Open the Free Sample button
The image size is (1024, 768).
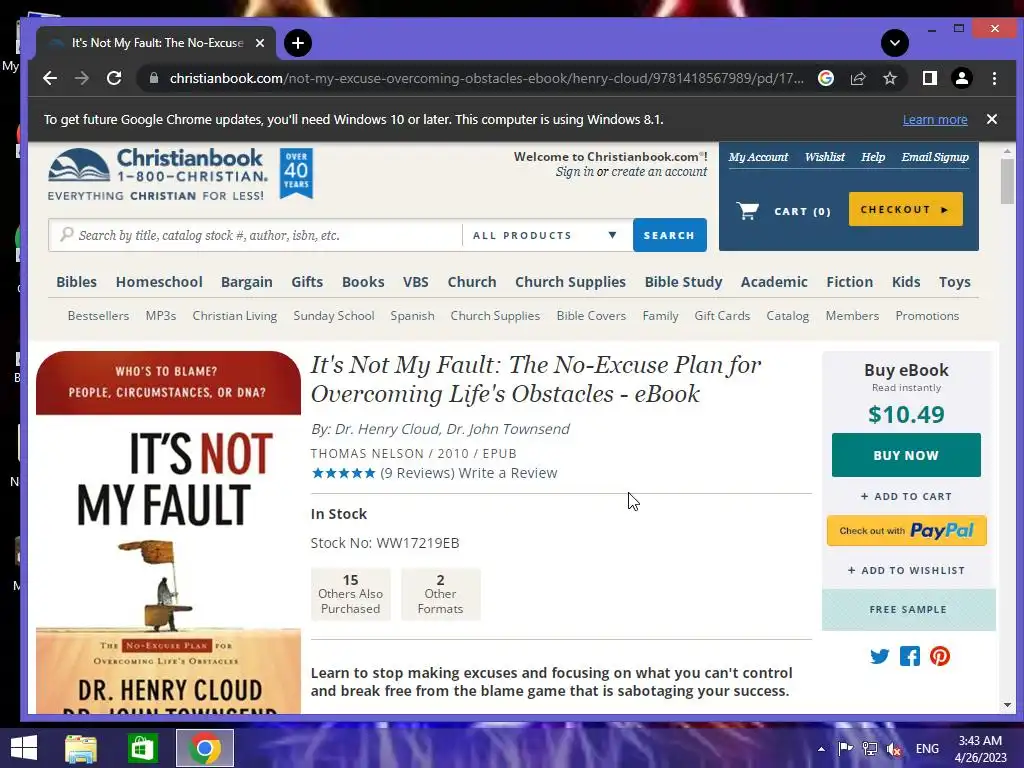click(x=908, y=609)
